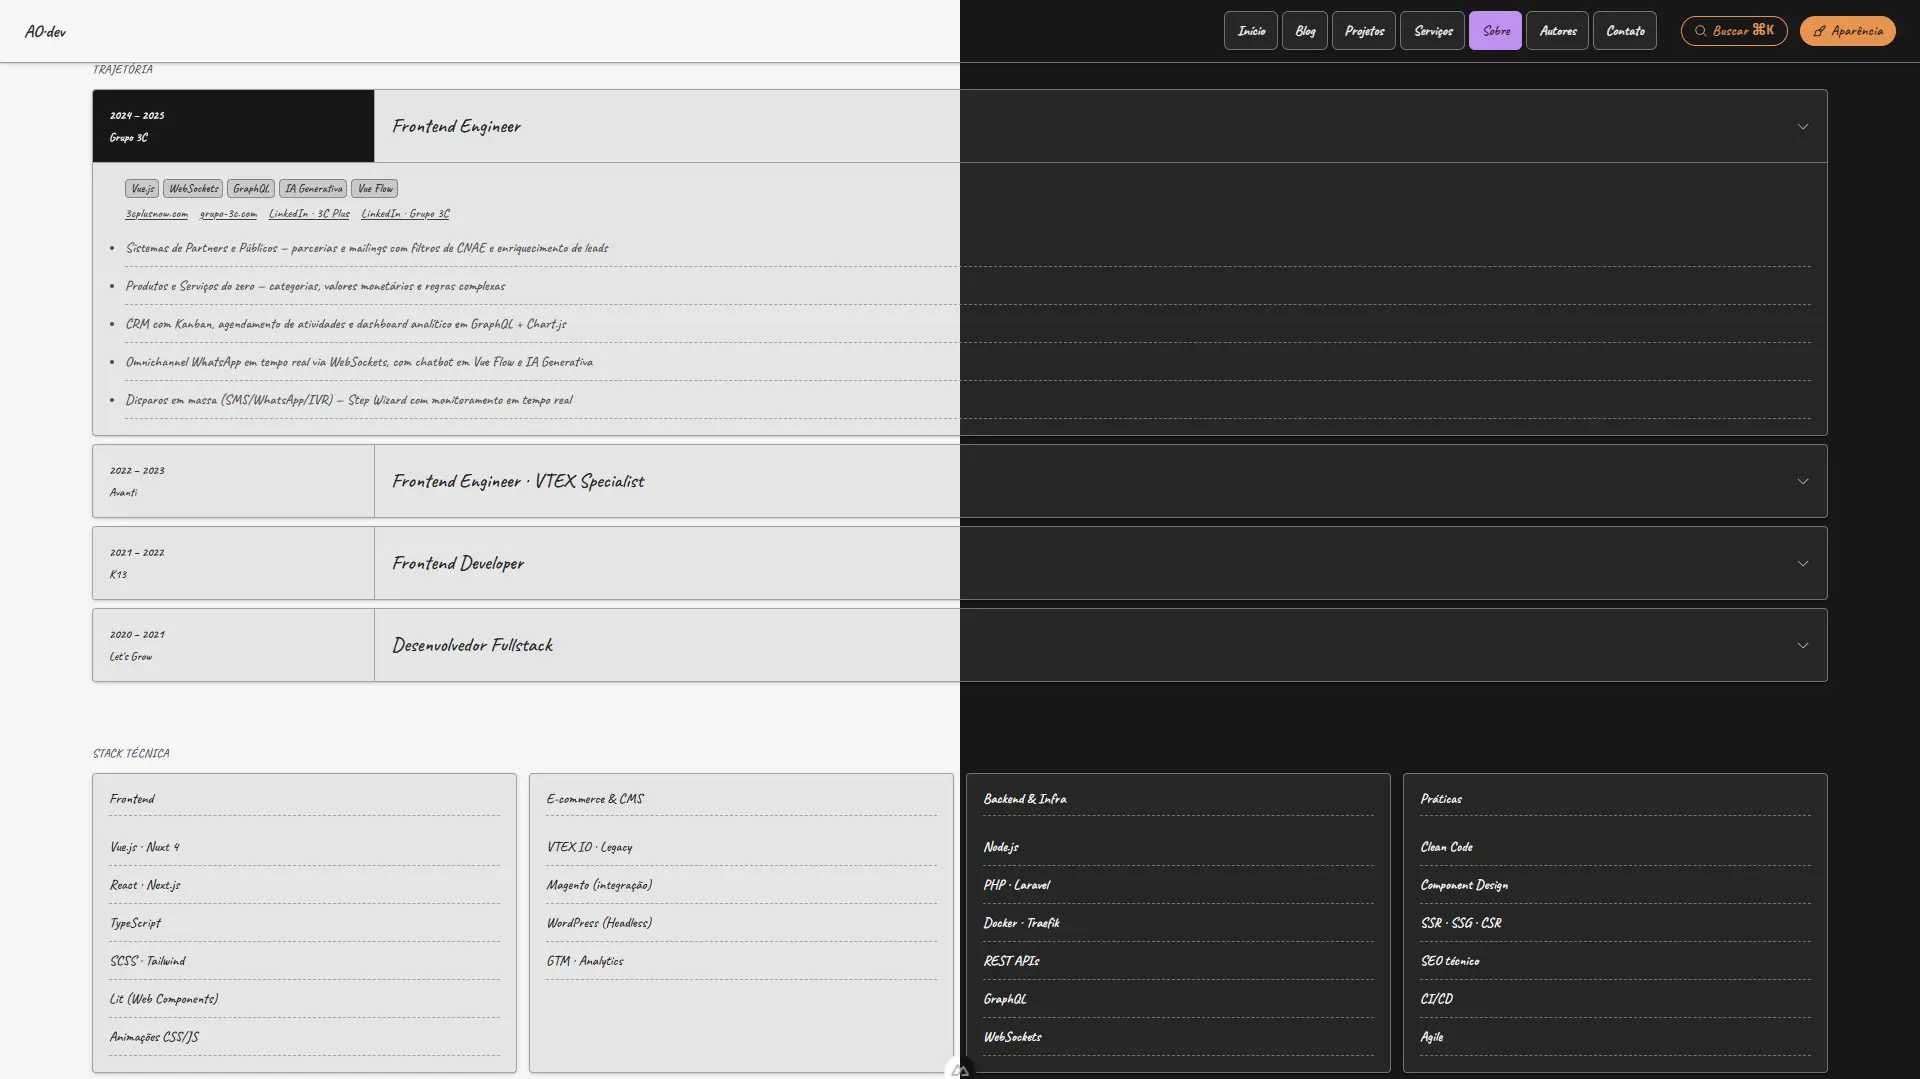Open the LinkedIn · 3C Plus link

tap(309, 214)
